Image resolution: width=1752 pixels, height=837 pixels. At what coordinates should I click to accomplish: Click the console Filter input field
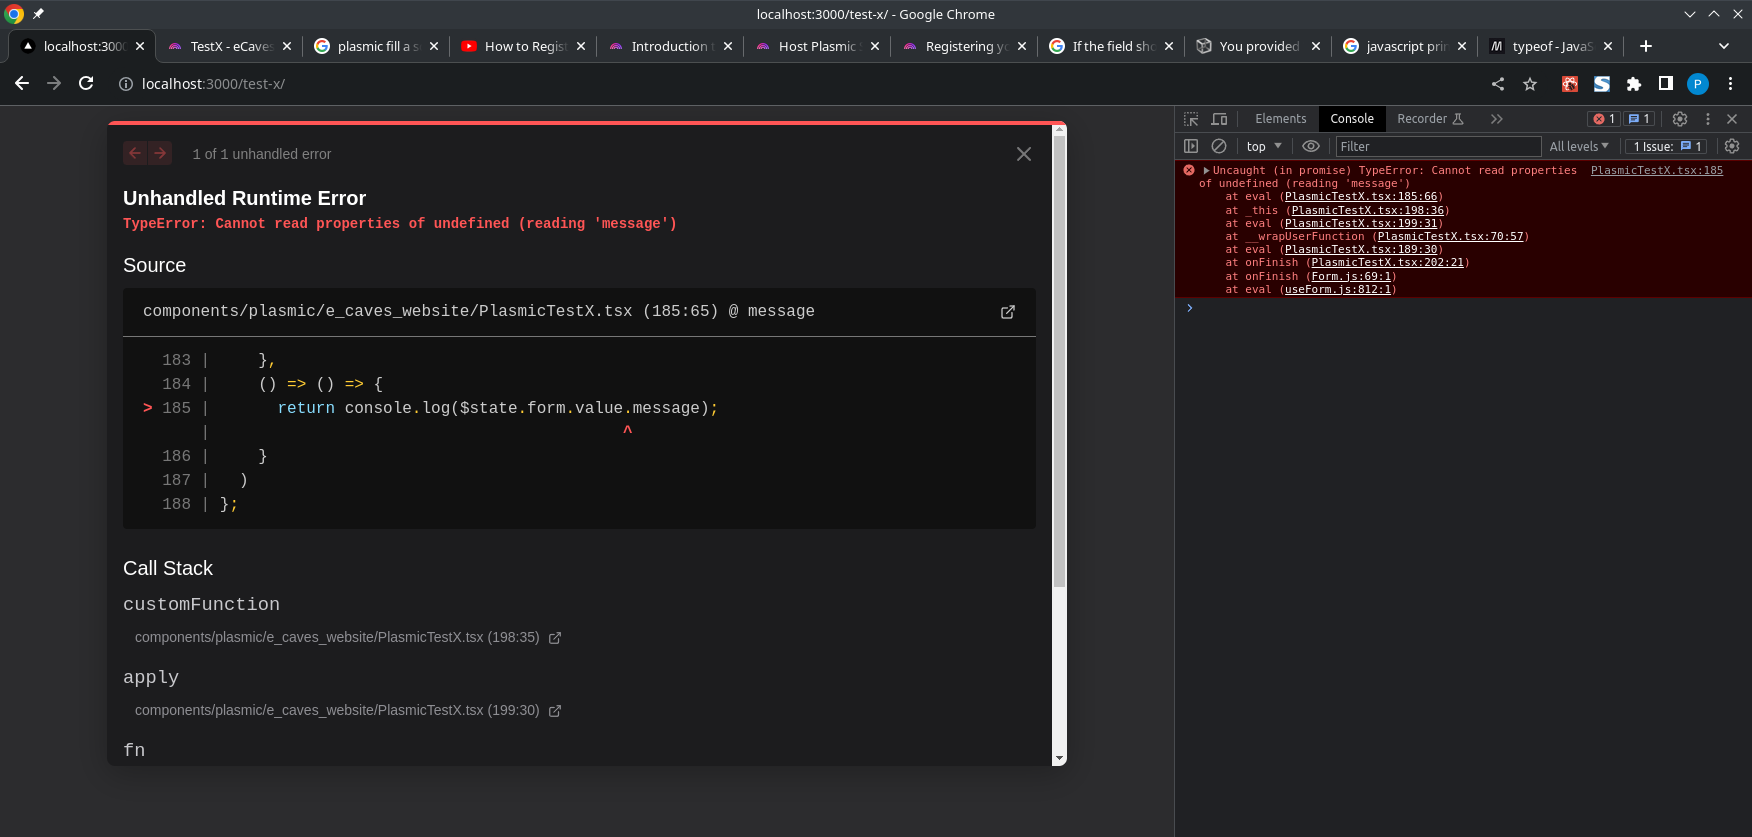pos(1437,146)
